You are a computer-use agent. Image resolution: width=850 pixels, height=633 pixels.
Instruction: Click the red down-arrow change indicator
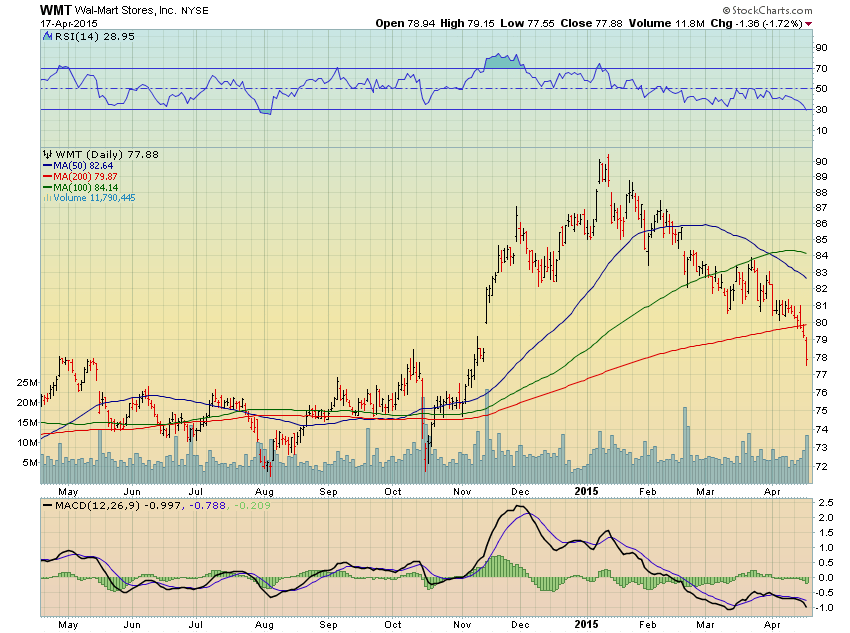(808, 24)
